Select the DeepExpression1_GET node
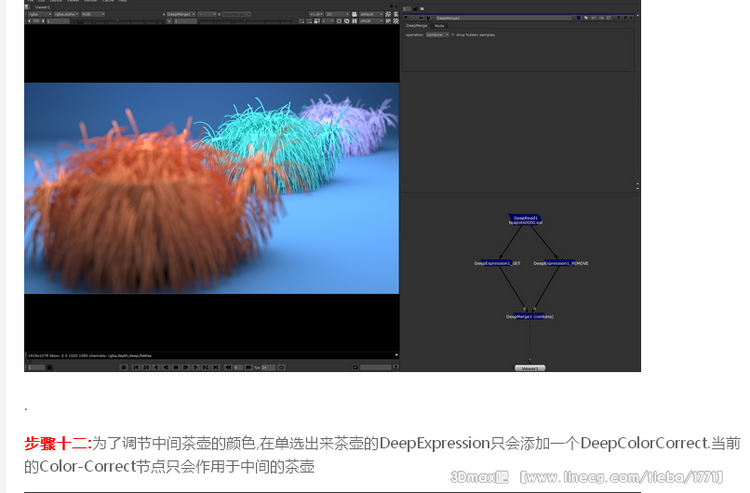Viewport: 750px width, 493px height. pos(497,263)
